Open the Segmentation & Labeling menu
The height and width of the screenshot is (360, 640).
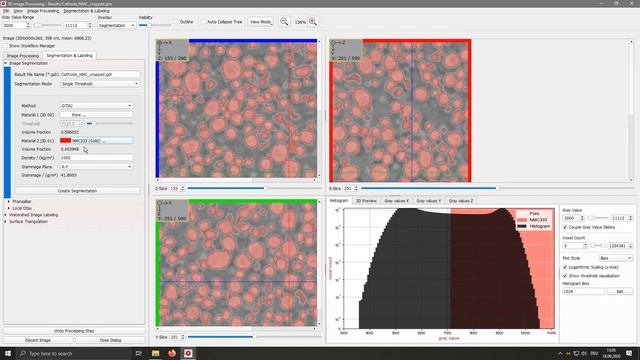[87, 11]
